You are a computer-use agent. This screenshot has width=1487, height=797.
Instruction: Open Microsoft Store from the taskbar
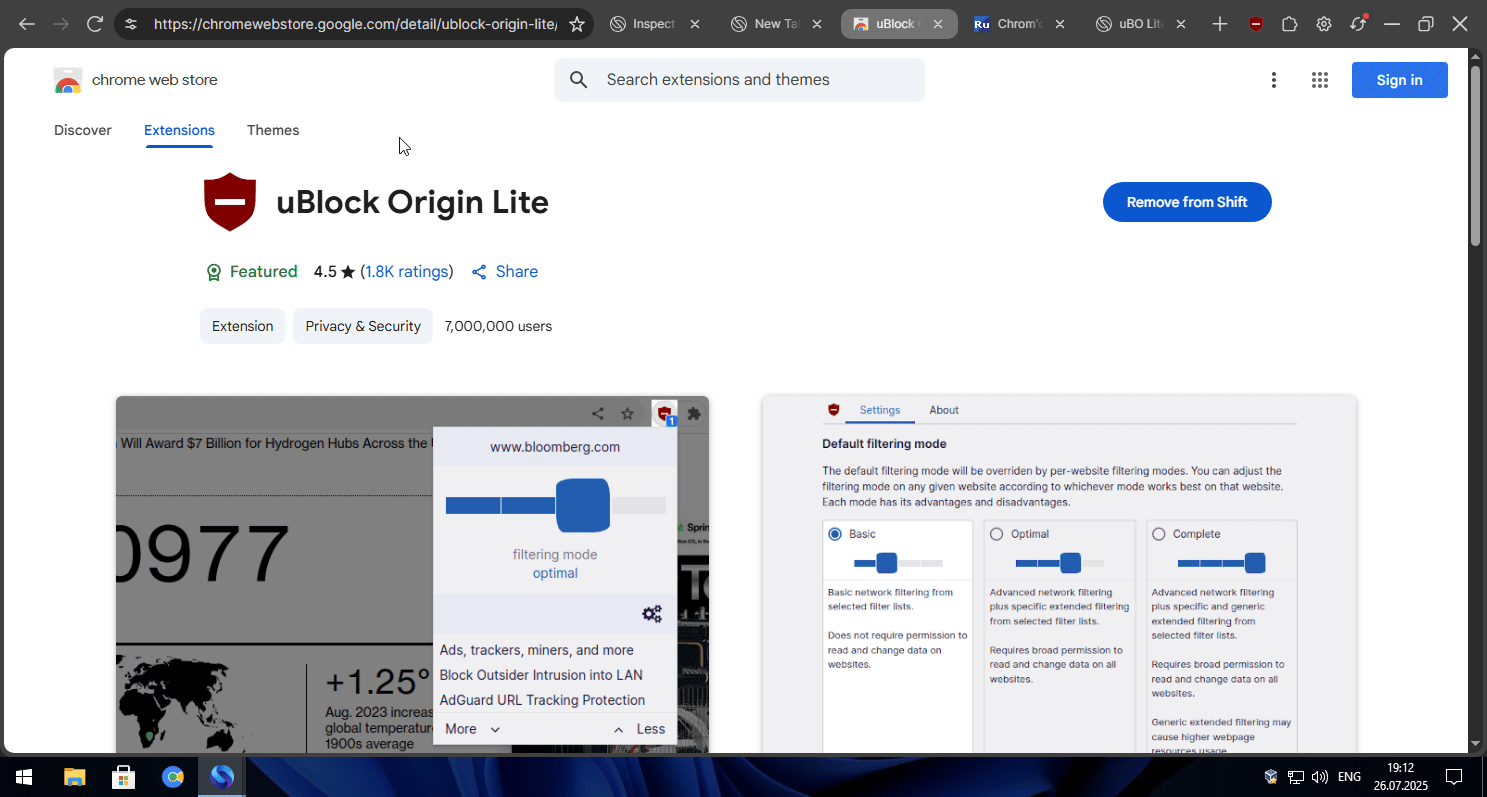pos(124,777)
